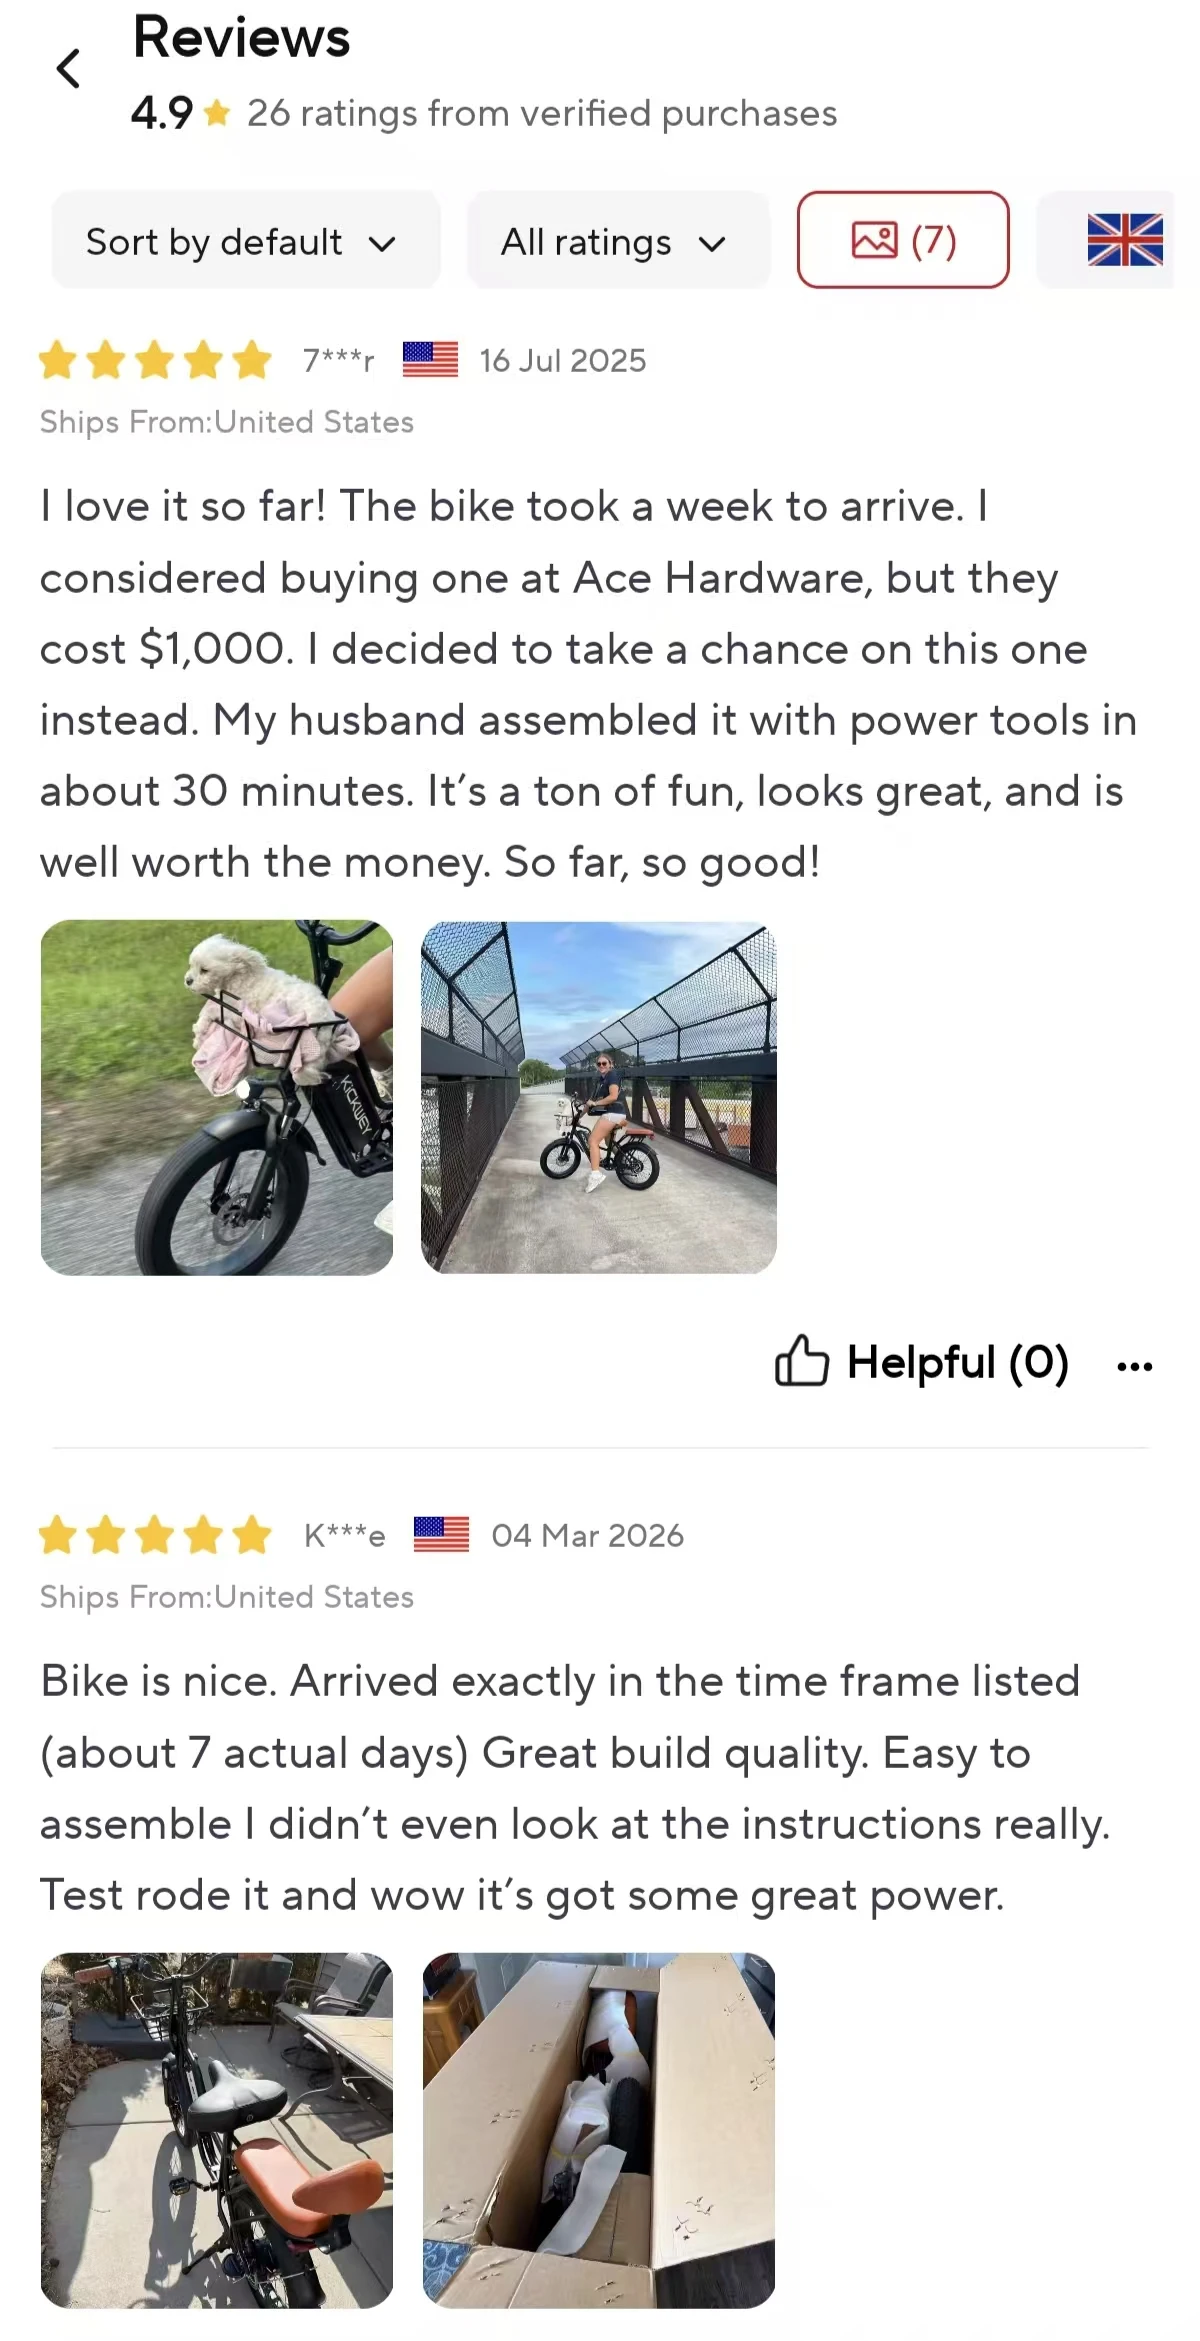Select the UK flag language filter
The height and width of the screenshot is (2341, 1200).
(x=1124, y=240)
